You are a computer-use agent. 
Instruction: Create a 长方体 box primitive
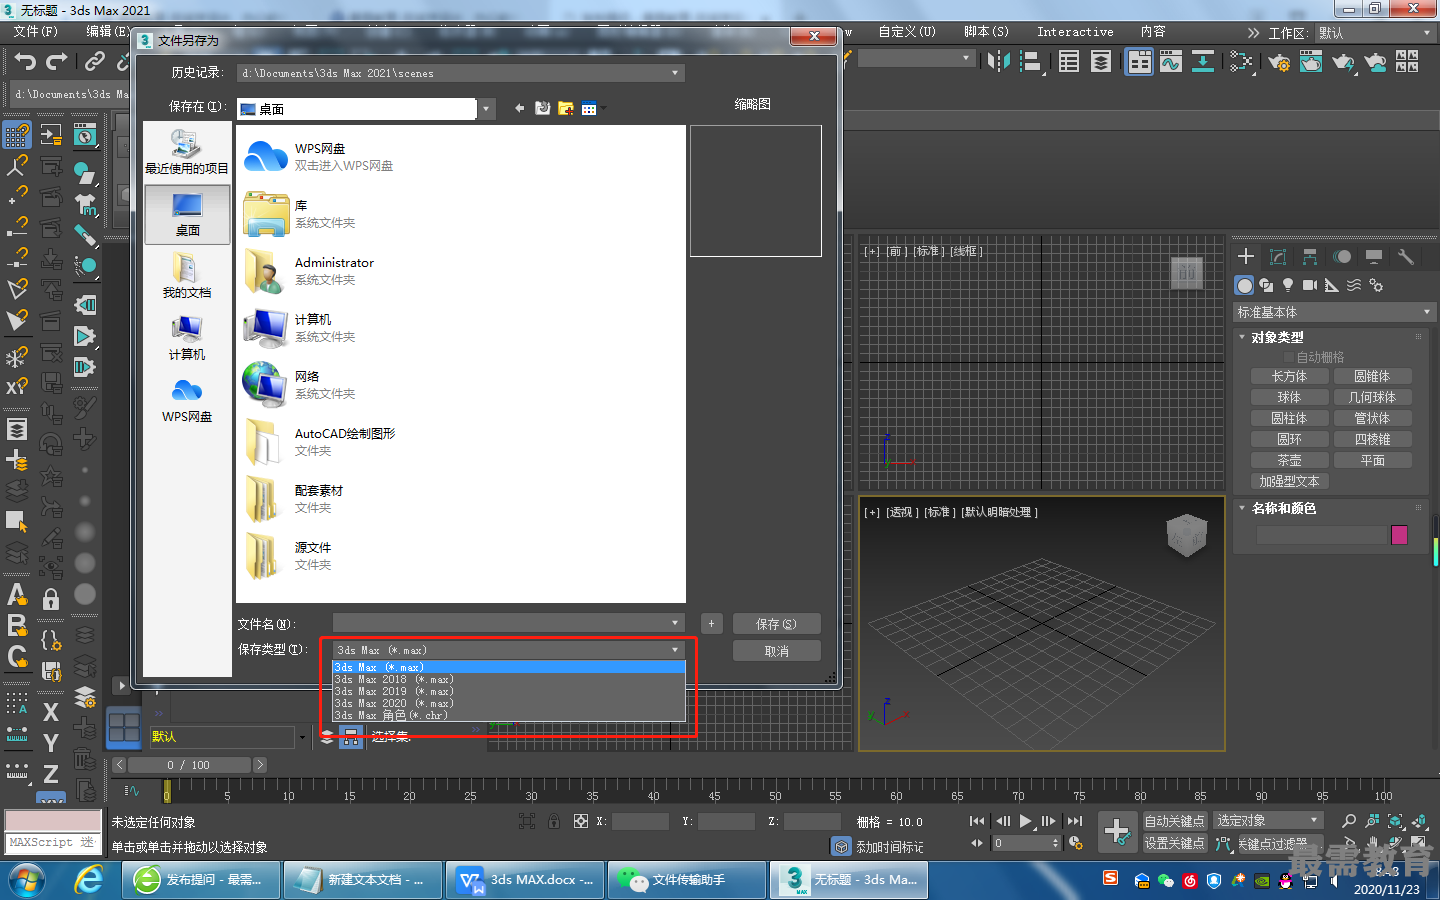point(1289,376)
